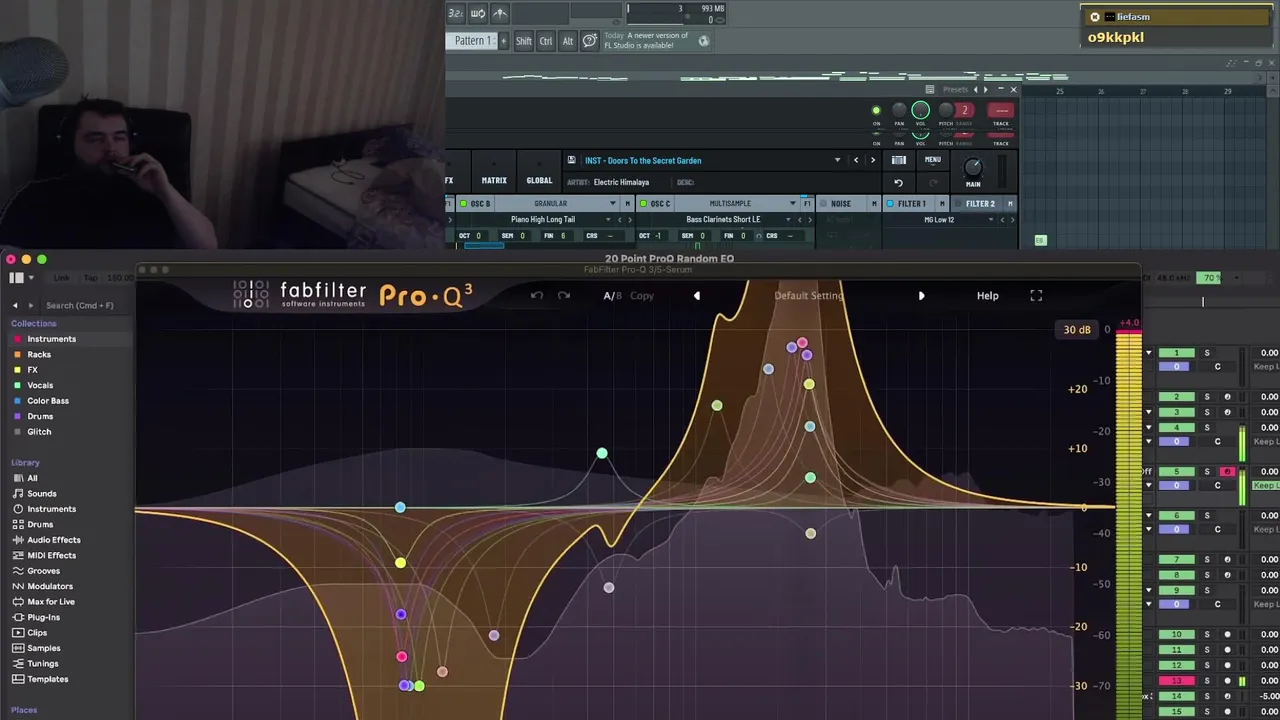Viewport: 1280px width, 720px height.
Task: Open OSC B GRANULAR type dropdown
Action: pyautogui.click(x=613, y=204)
